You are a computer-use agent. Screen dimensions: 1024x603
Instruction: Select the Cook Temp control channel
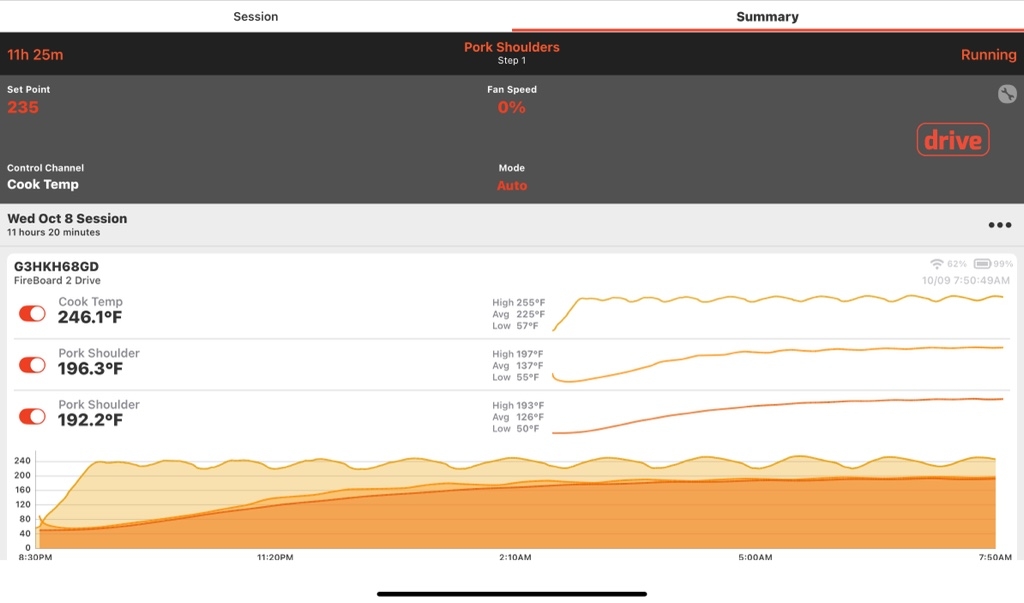click(x=43, y=184)
